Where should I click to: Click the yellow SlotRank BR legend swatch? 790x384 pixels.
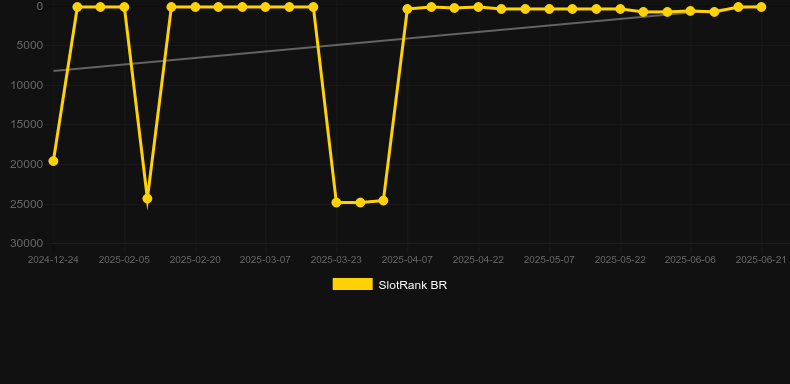353,284
